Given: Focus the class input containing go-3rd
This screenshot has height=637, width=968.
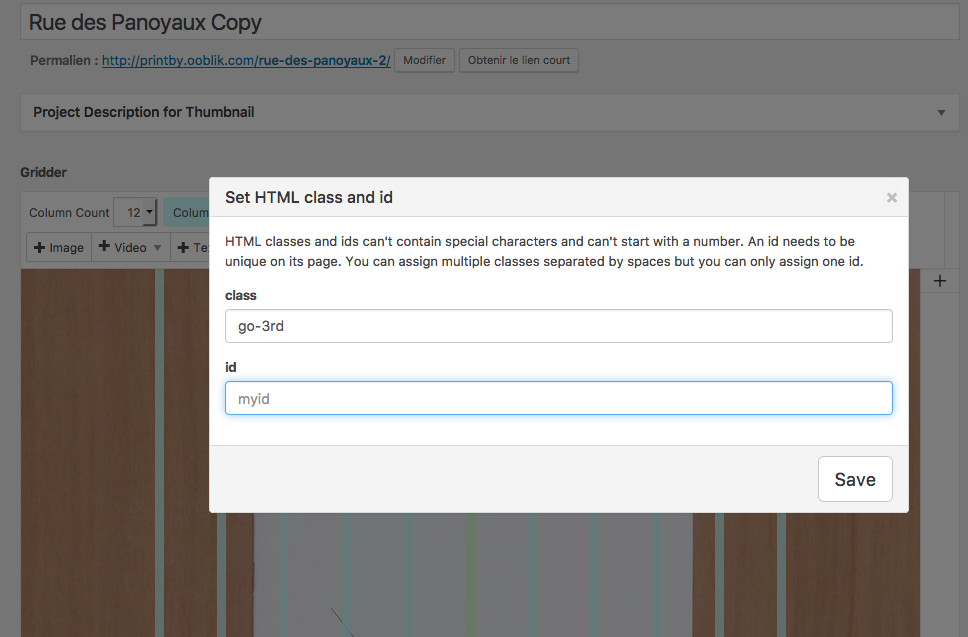Looking at the screenshot, I should coord(558,326).
